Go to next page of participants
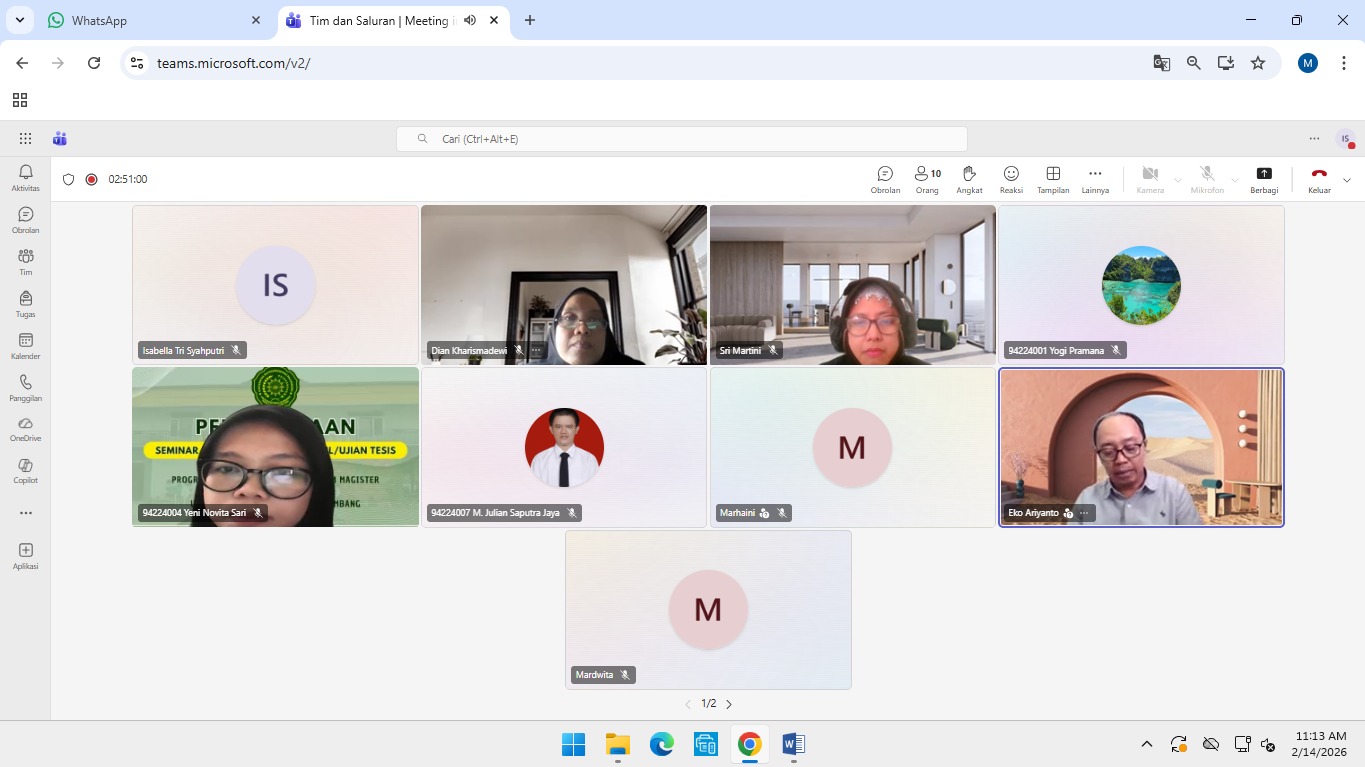Image resolution: width=1365 pixels, height=767 pixels. pos(729,704)
